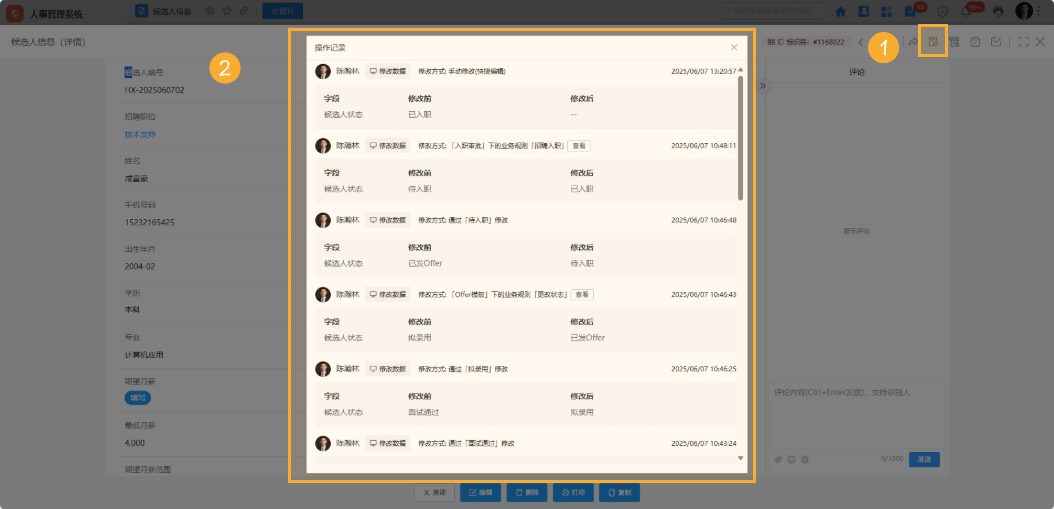Toggle fullscreen for the detail panel

click(x=1024, y=42)
